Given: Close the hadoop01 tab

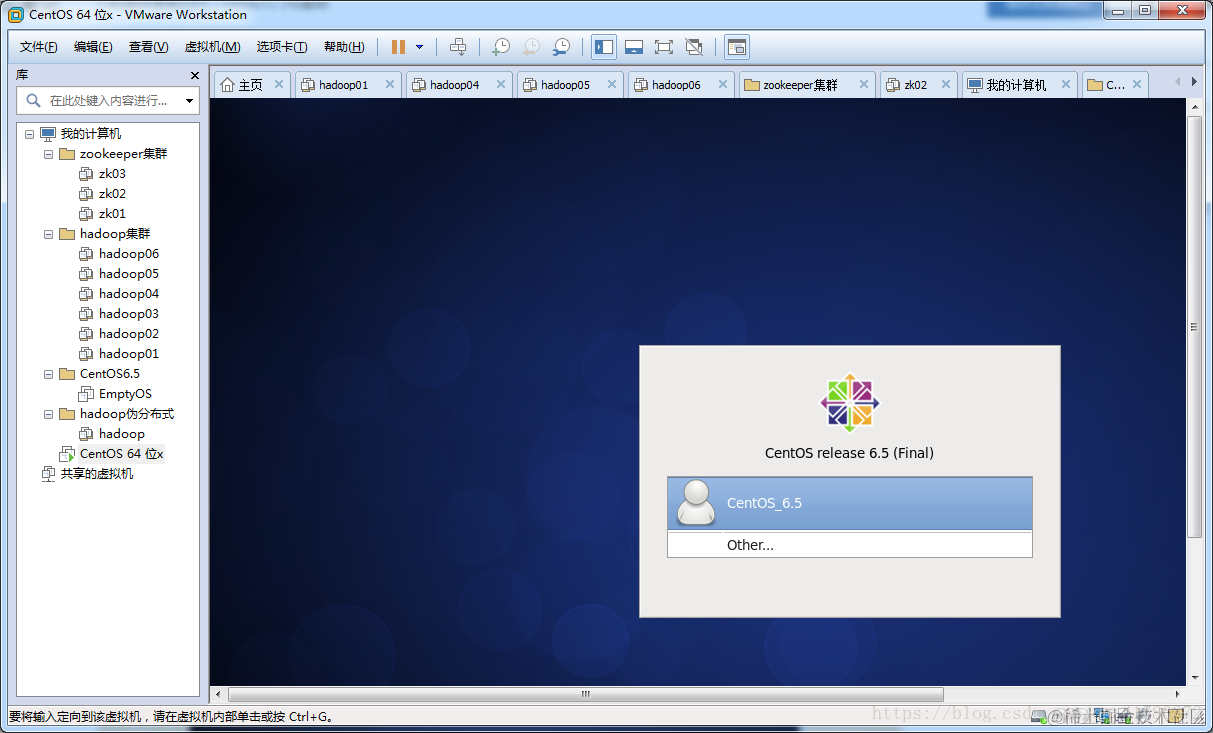Looking at the screenshot, I should tap(390, 85).
